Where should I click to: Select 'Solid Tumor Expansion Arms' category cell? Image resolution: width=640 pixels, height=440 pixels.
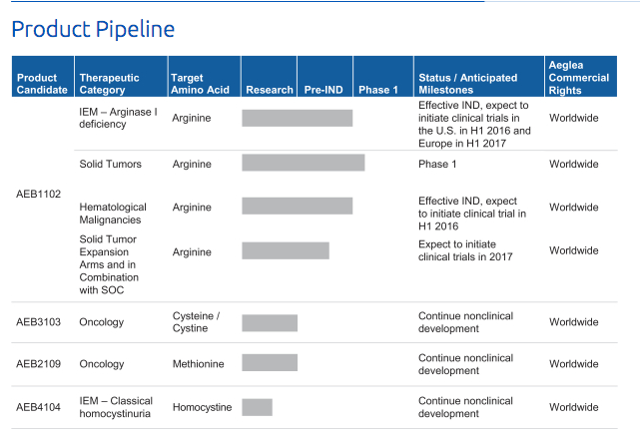(x=109, y=264)
